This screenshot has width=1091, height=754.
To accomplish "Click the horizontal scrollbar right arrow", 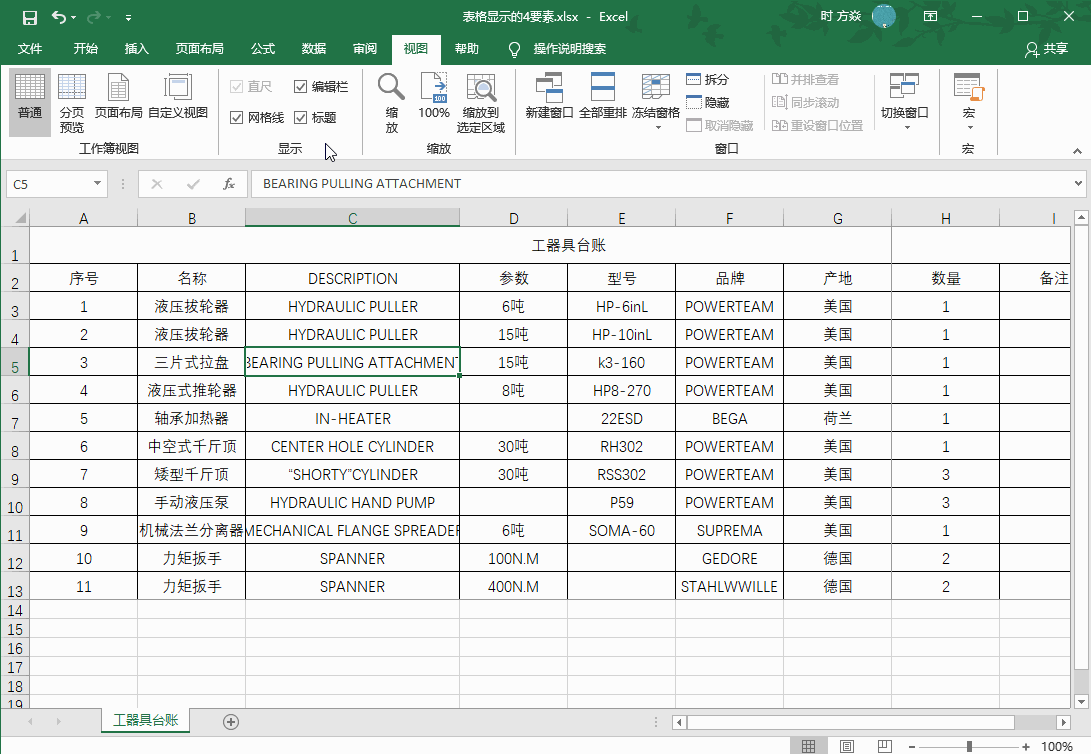I will (x=1062, y=722).
